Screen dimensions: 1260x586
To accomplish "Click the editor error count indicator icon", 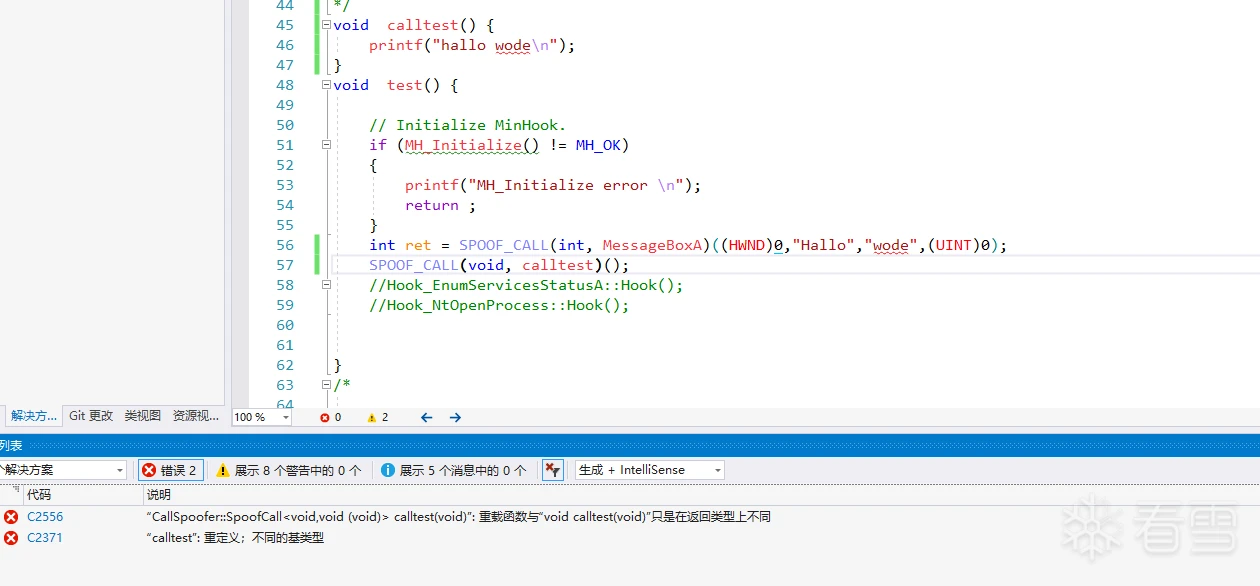I will (325, 417).
